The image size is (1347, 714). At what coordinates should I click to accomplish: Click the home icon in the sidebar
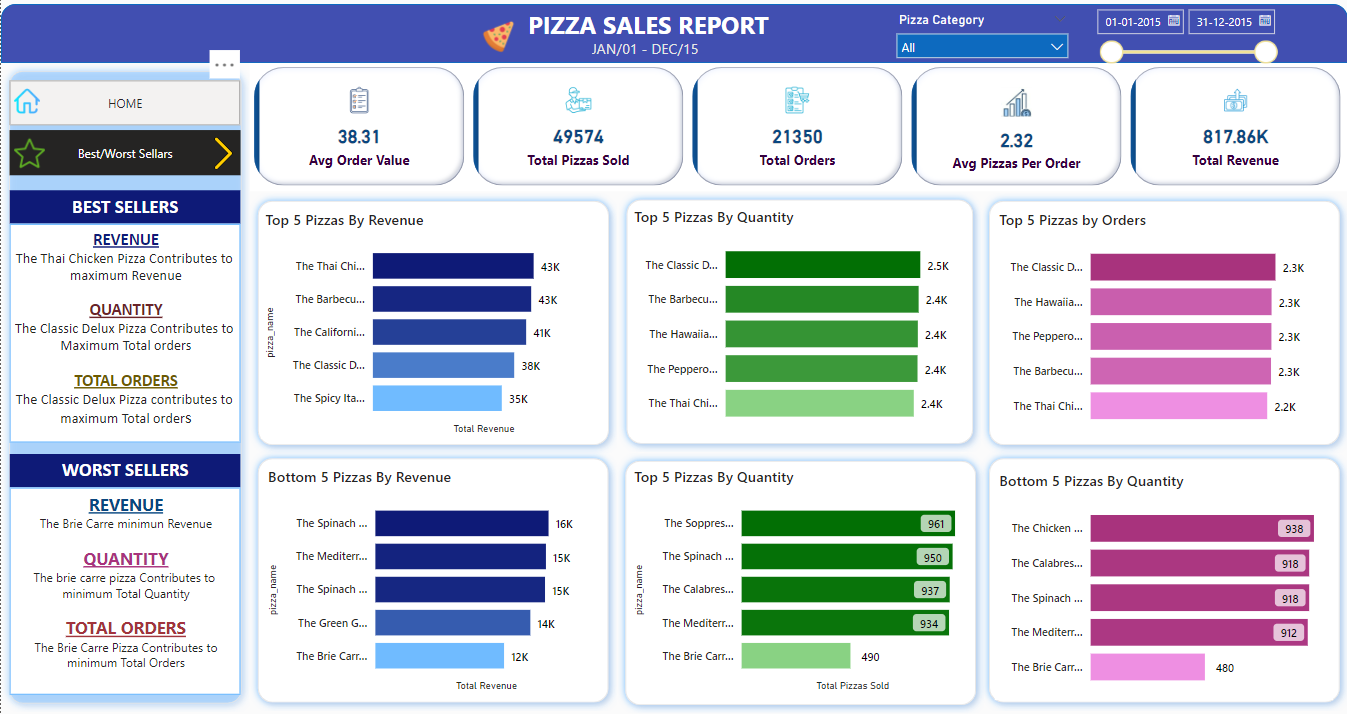click(x=28, y=102)
